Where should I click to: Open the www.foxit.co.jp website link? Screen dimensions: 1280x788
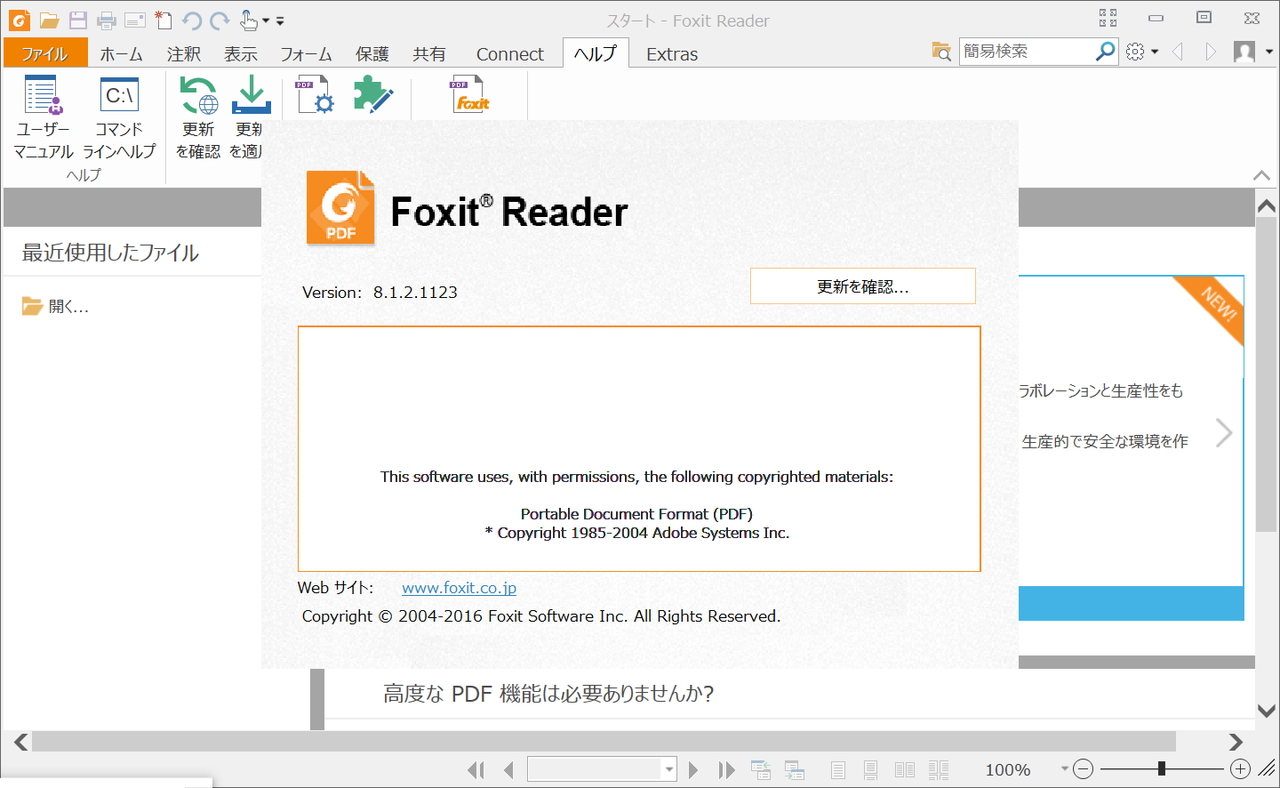(458, 588)
